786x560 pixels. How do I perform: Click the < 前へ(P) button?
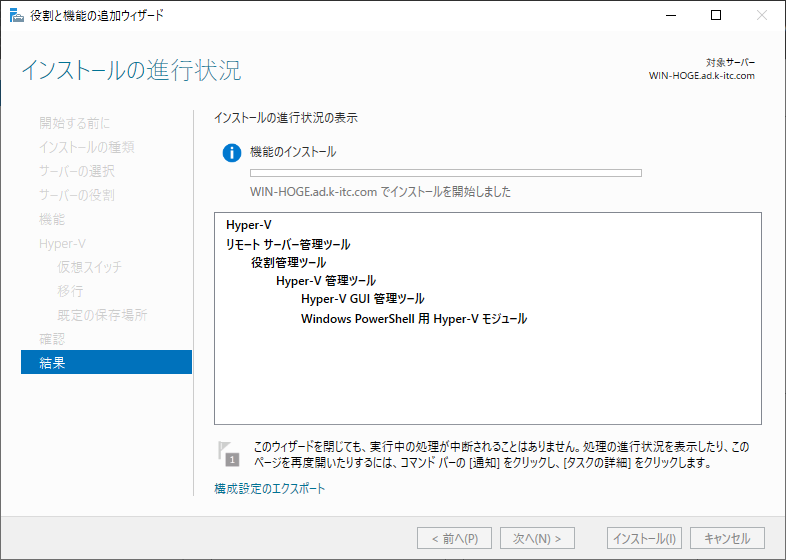(x=454, y=538)
